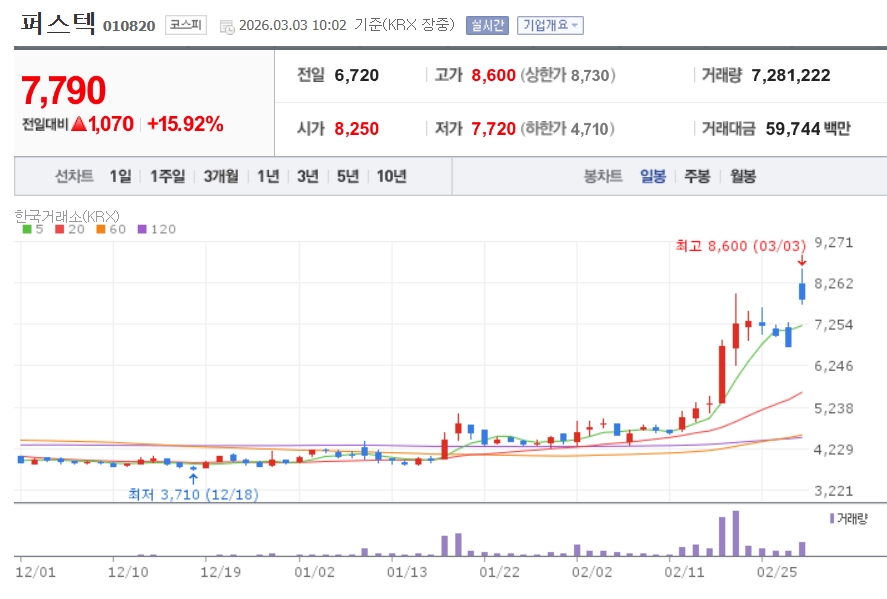Click the 실시간 realtime badge

pyautogui.click(x=487, y=25)
